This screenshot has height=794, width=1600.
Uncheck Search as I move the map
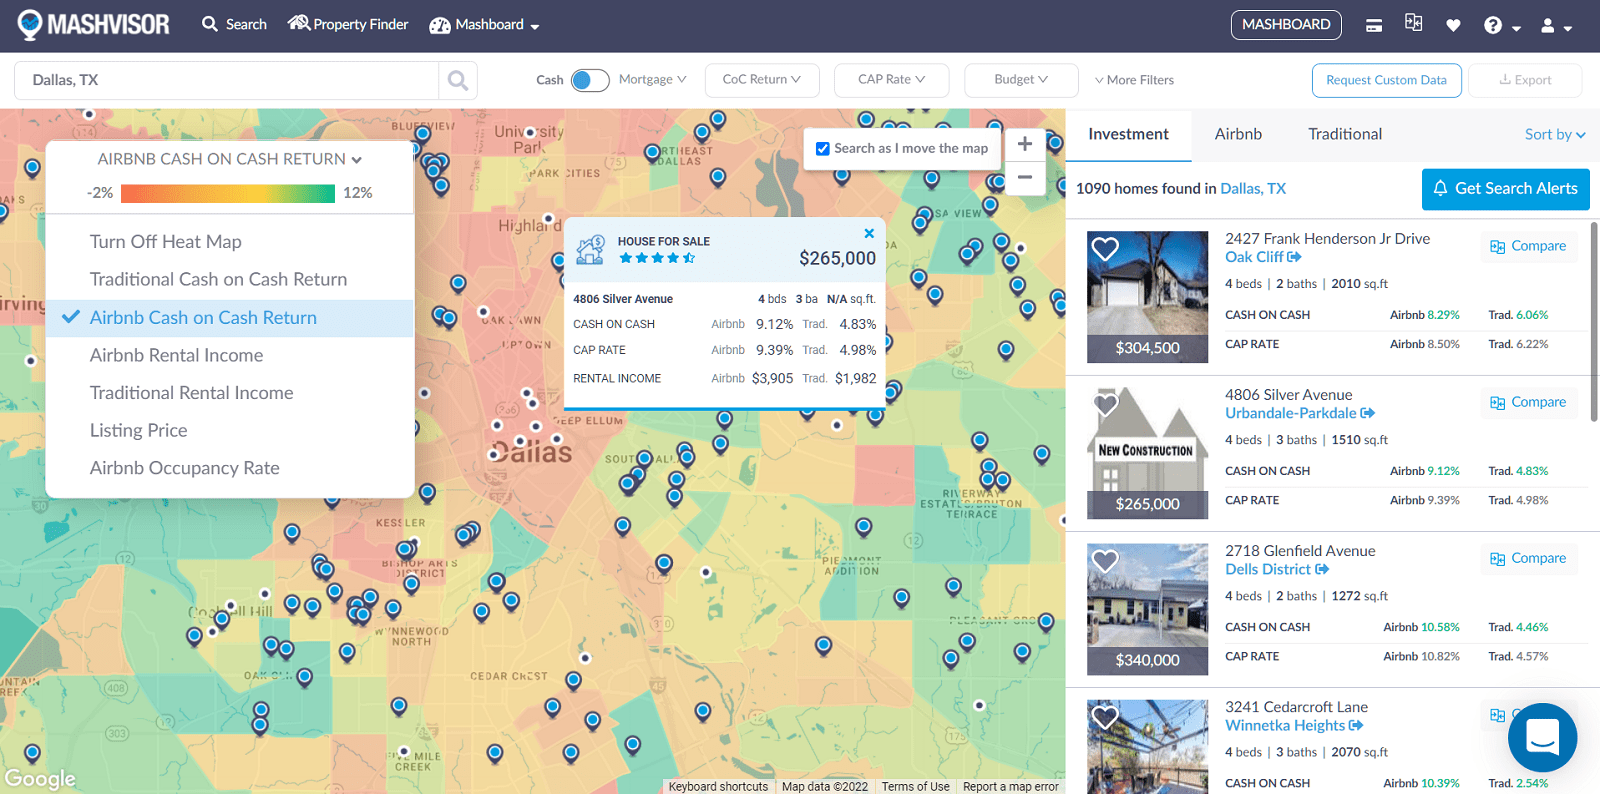pos(823,148)
